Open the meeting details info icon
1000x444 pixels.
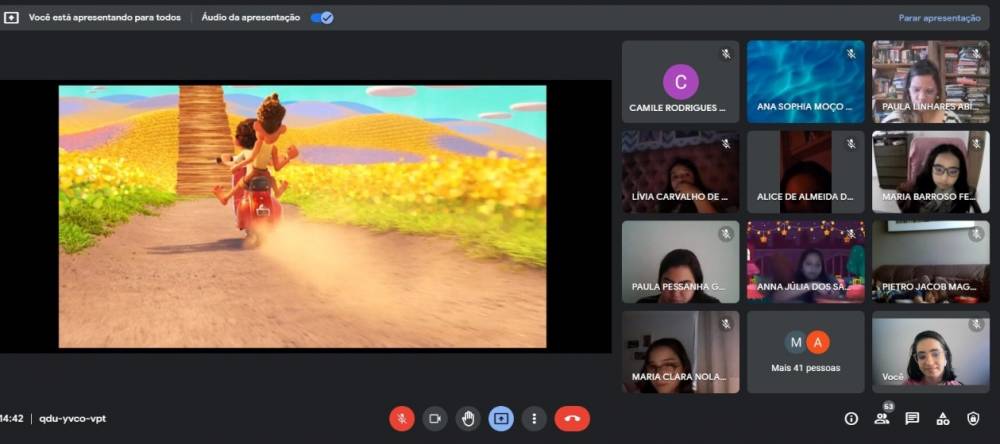[x=851, y=418]
